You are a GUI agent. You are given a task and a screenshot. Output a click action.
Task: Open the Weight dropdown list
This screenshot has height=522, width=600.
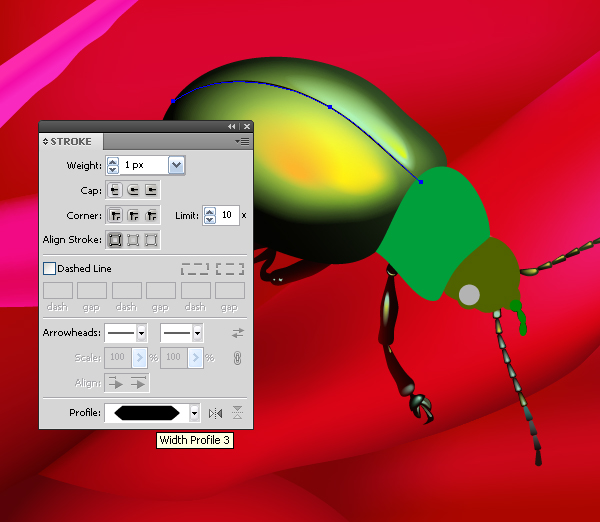click(176, 165)
